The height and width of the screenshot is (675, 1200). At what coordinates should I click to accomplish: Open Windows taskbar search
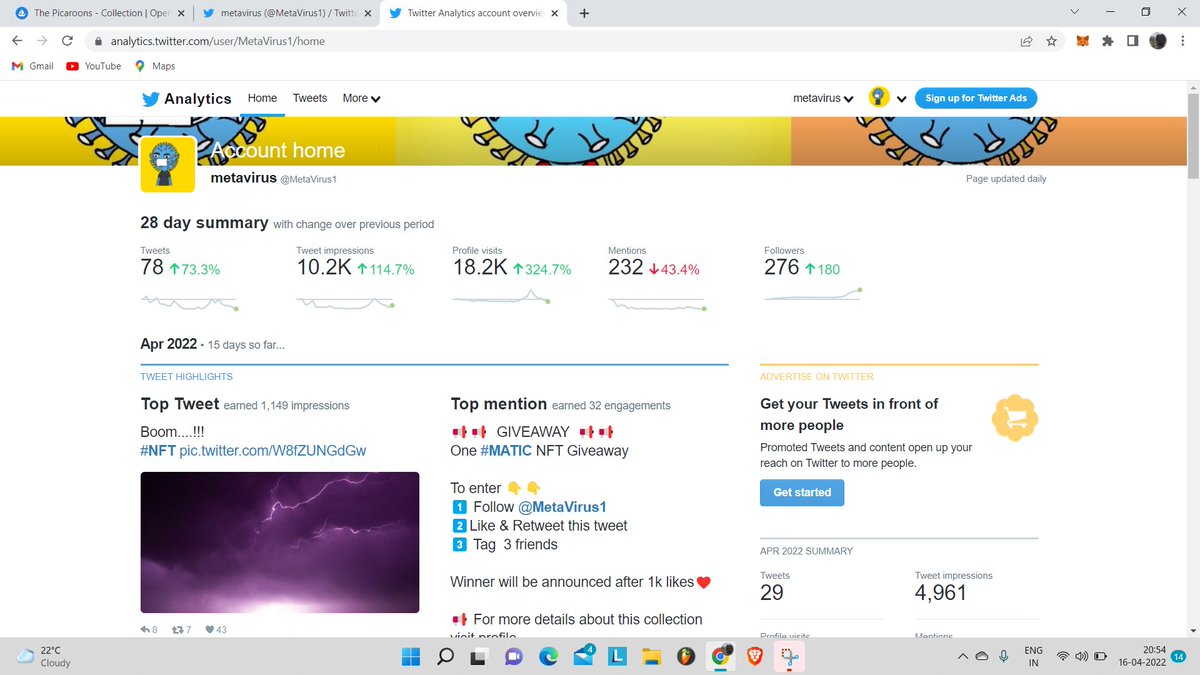446,657
